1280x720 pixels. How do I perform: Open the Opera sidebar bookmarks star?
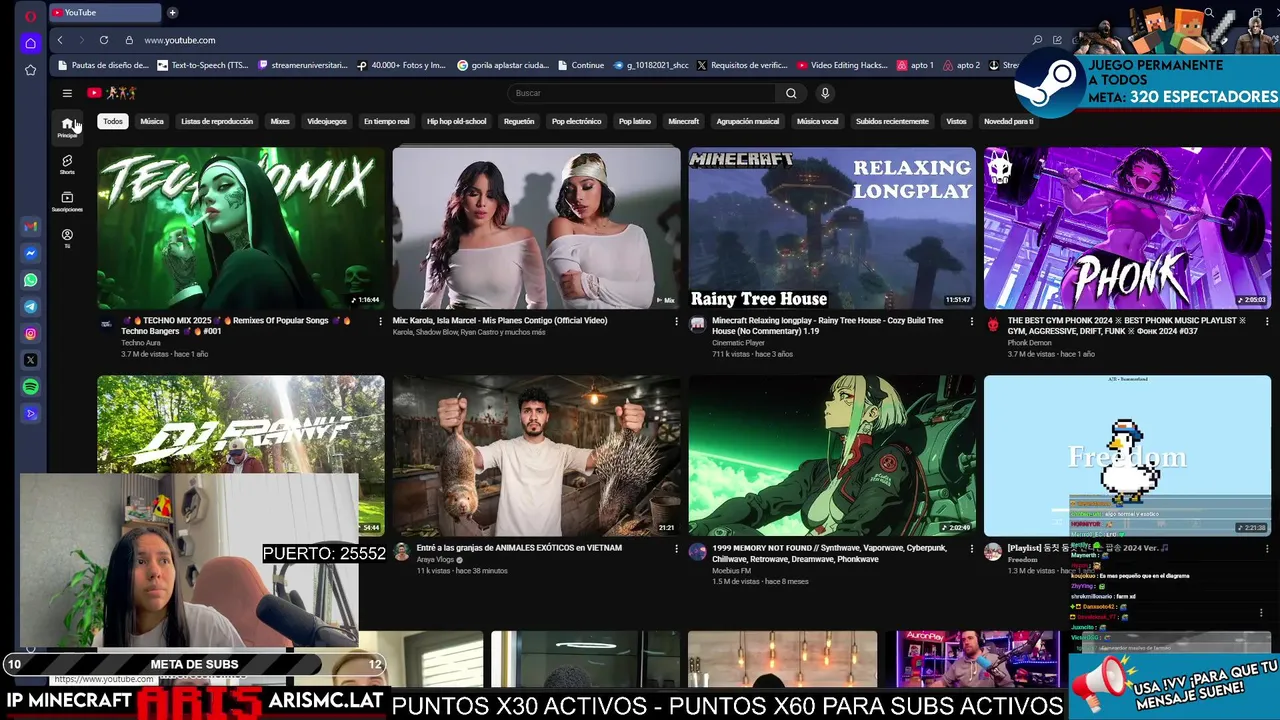[31, 70]
